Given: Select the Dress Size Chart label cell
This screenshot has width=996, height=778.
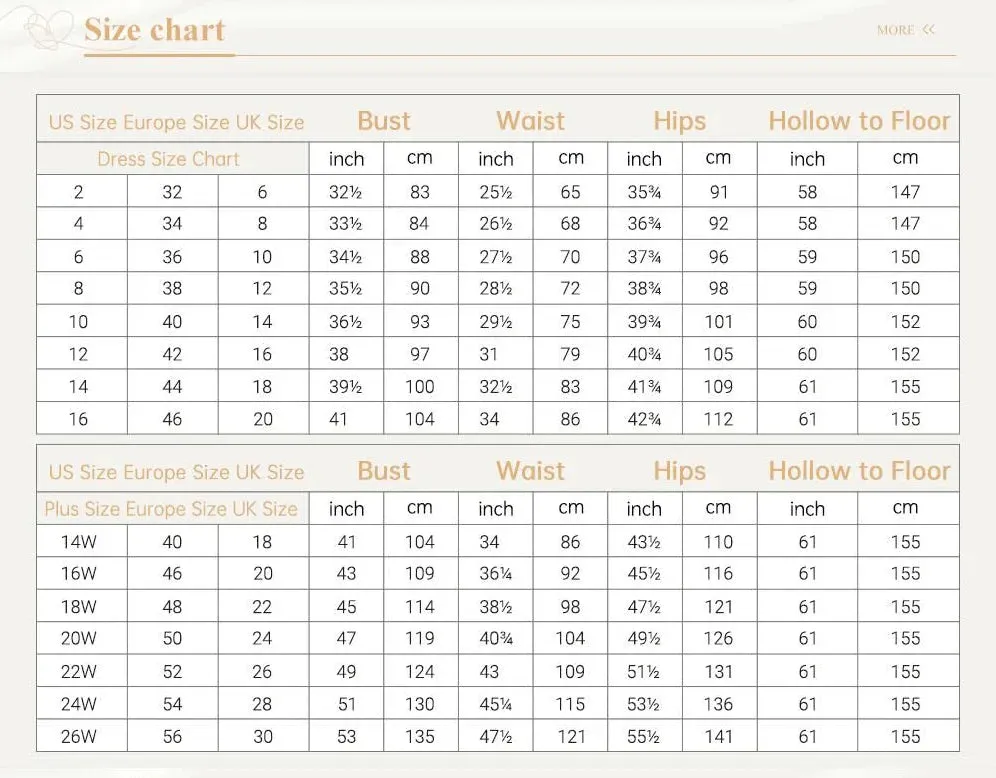Looking at the screenshot, I should [168, 159].
